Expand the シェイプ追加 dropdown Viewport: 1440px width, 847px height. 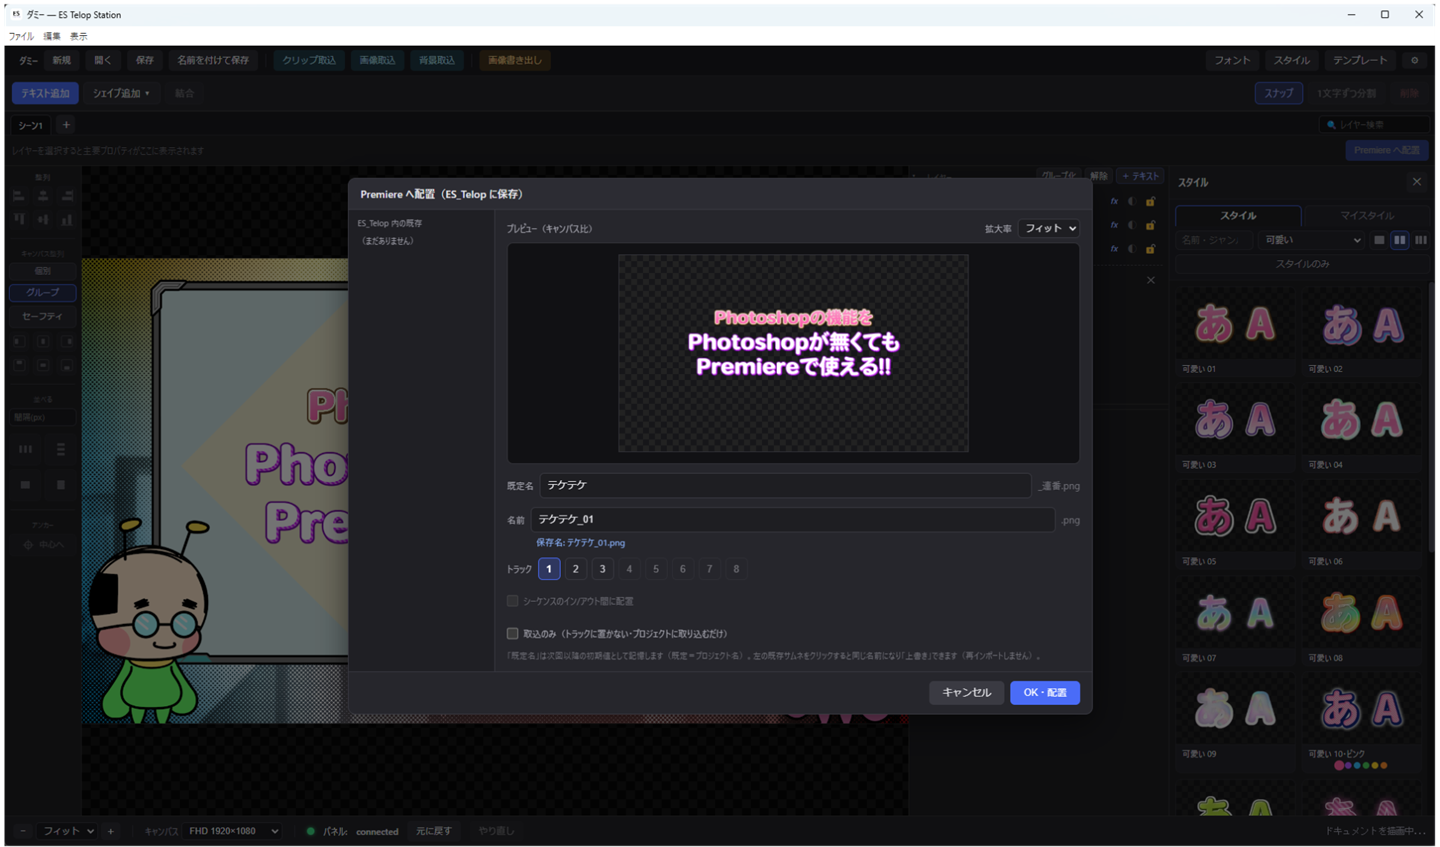pyautogui.click(x=121, y=93)
